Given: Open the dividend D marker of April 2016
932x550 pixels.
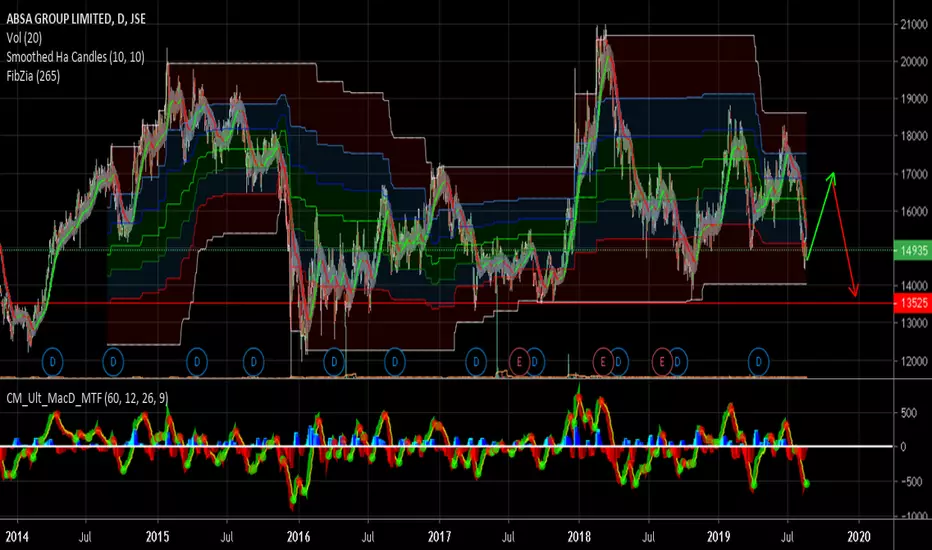Looking at the screenshot, I should [334, 362].
